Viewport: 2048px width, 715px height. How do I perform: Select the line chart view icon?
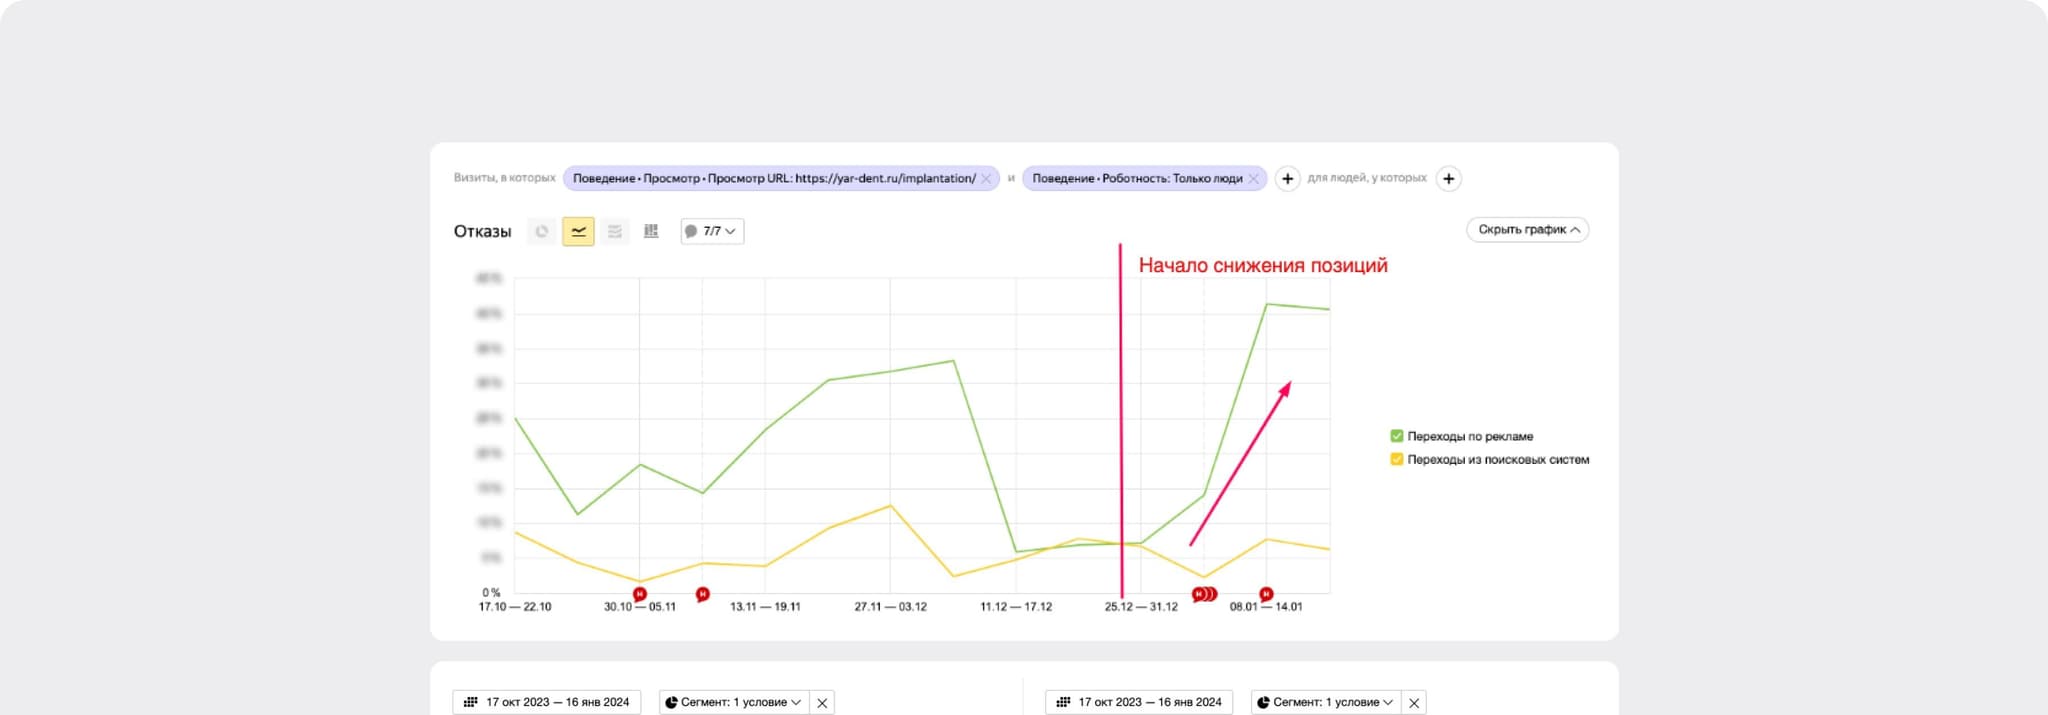click(x=578, y=231)
